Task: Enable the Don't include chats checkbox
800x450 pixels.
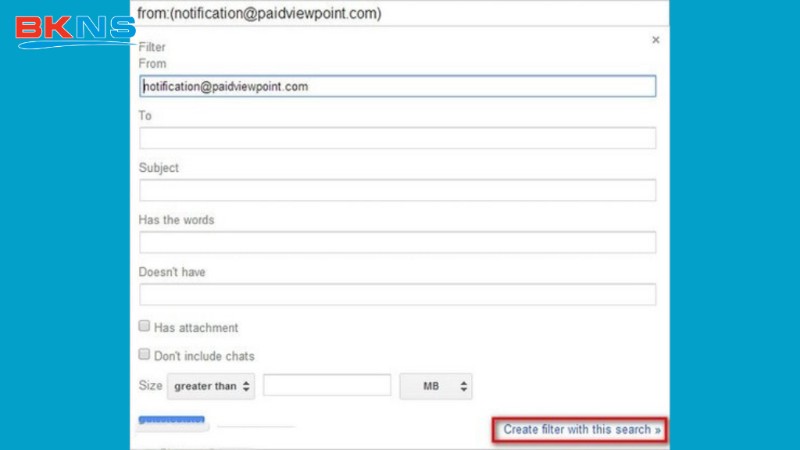Action: pos(145,354)
